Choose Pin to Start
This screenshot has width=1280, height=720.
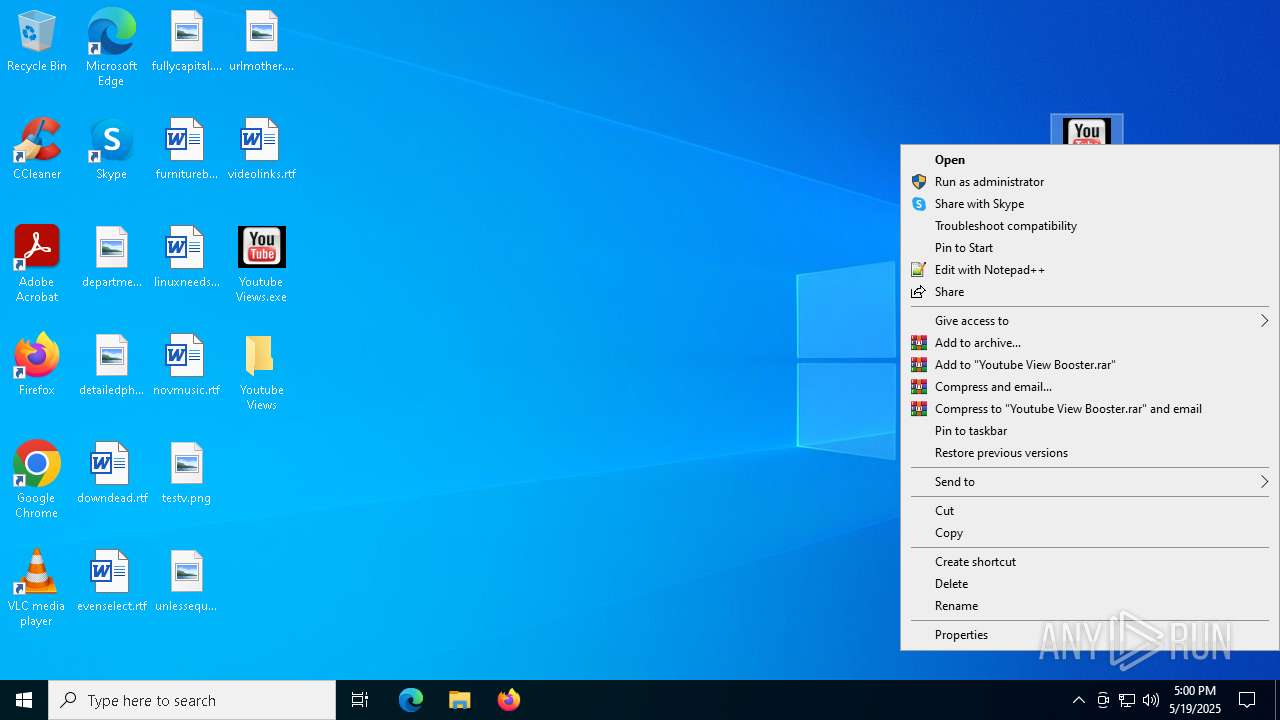1090,248
